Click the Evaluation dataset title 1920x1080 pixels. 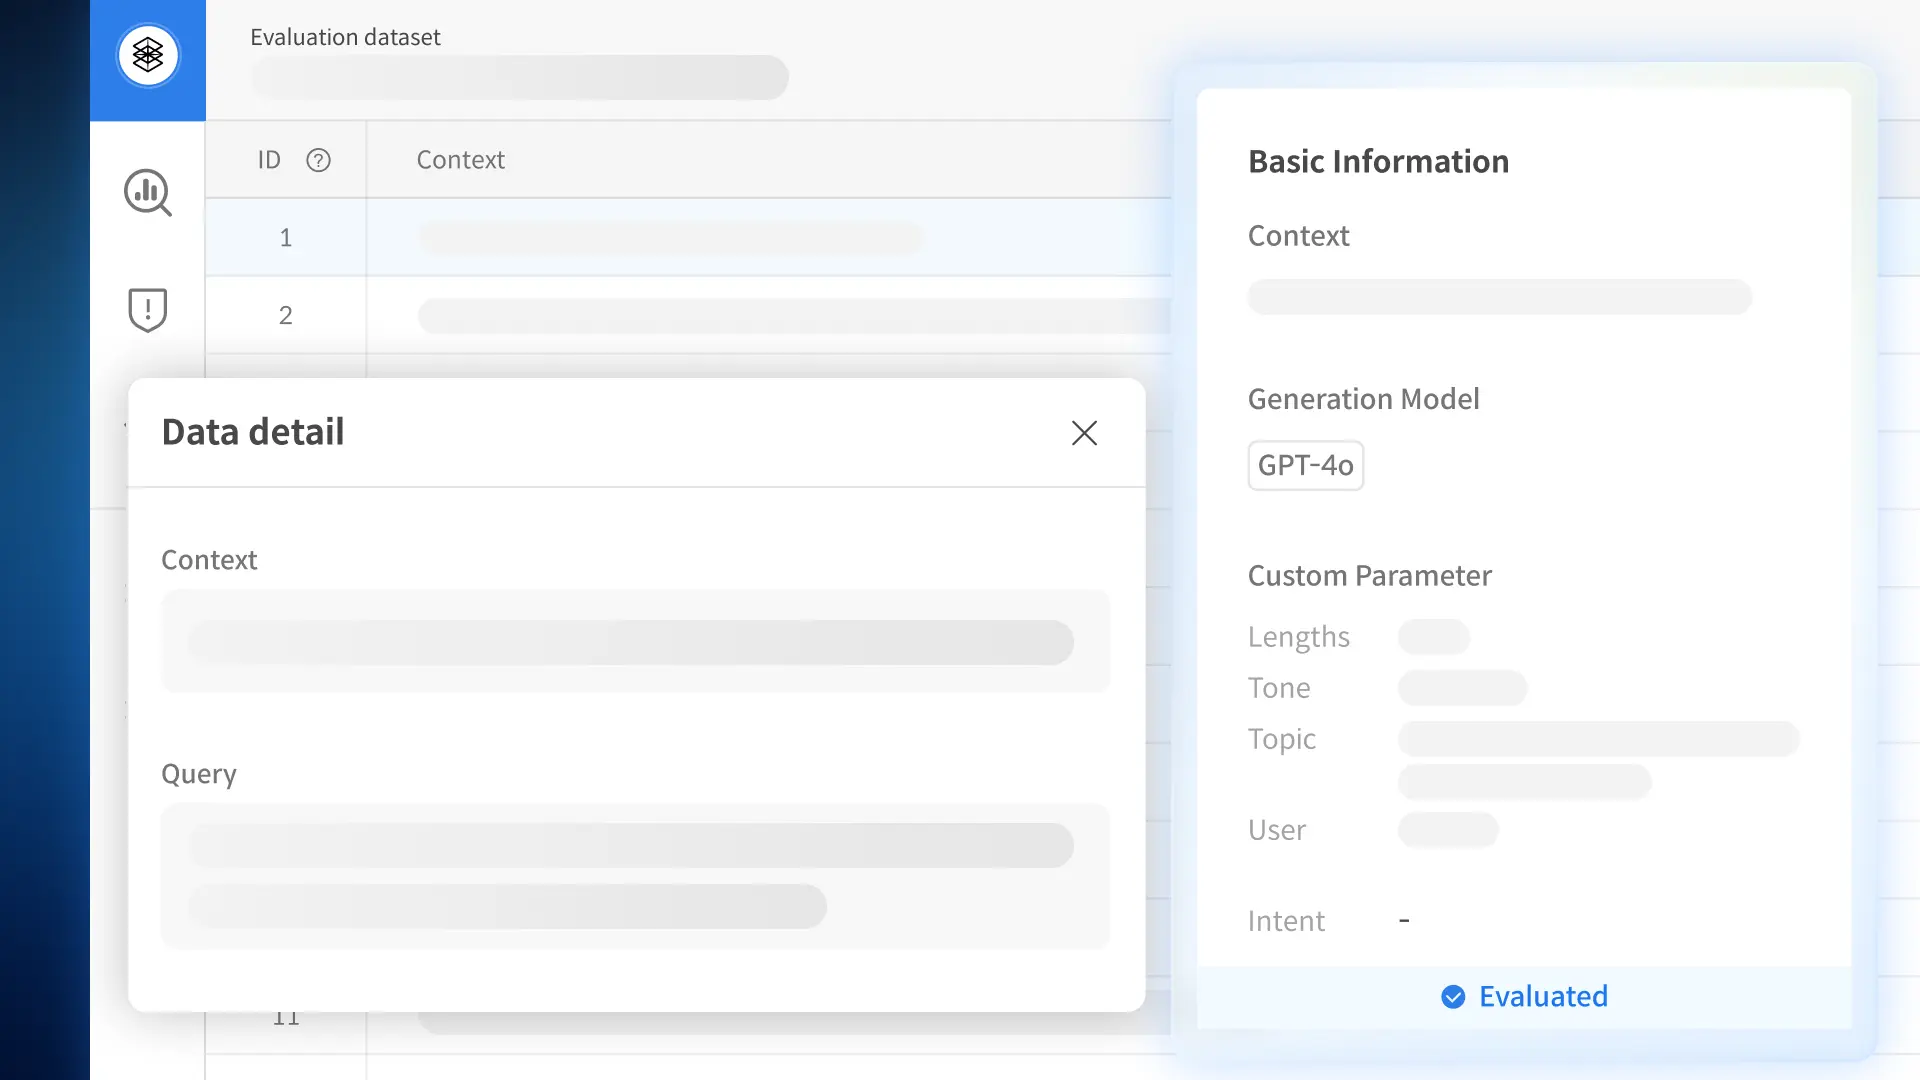(x=345, y=37)
